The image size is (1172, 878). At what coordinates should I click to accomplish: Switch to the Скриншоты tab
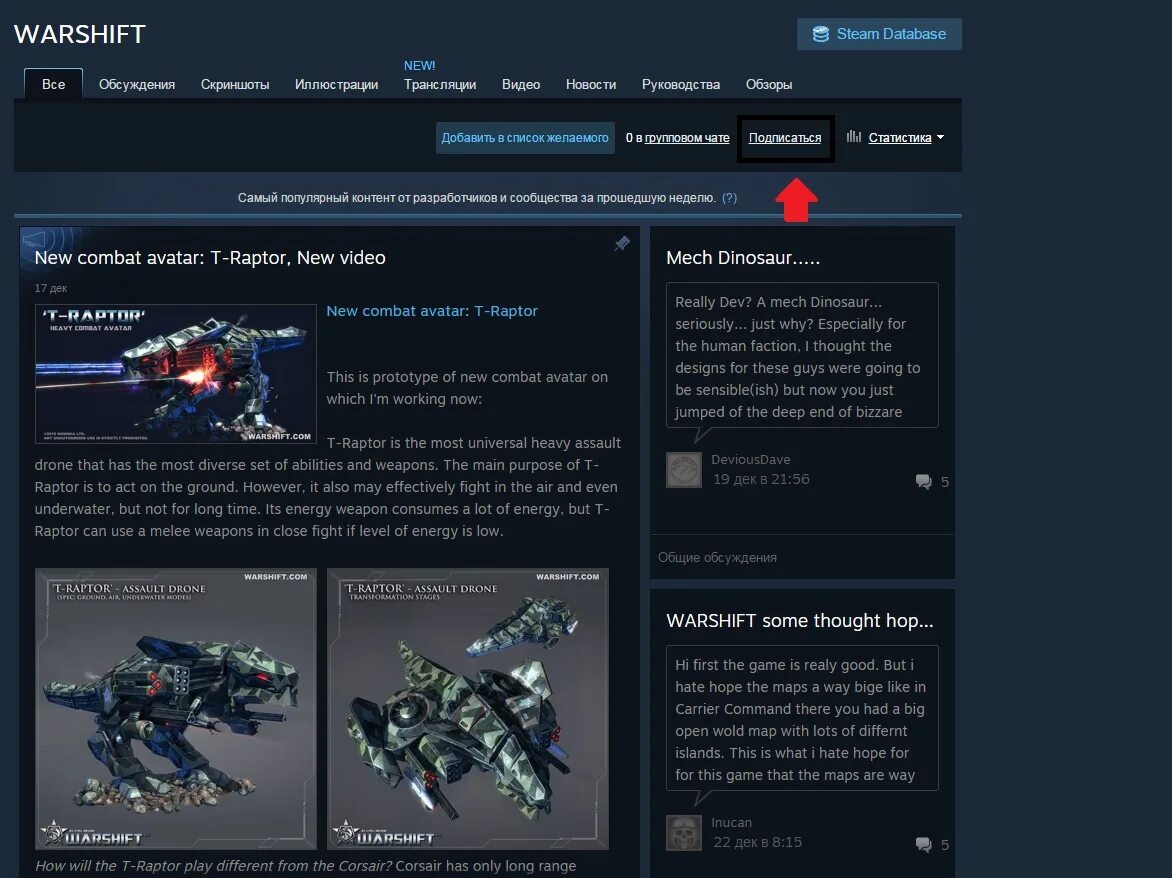coord(235,84)
